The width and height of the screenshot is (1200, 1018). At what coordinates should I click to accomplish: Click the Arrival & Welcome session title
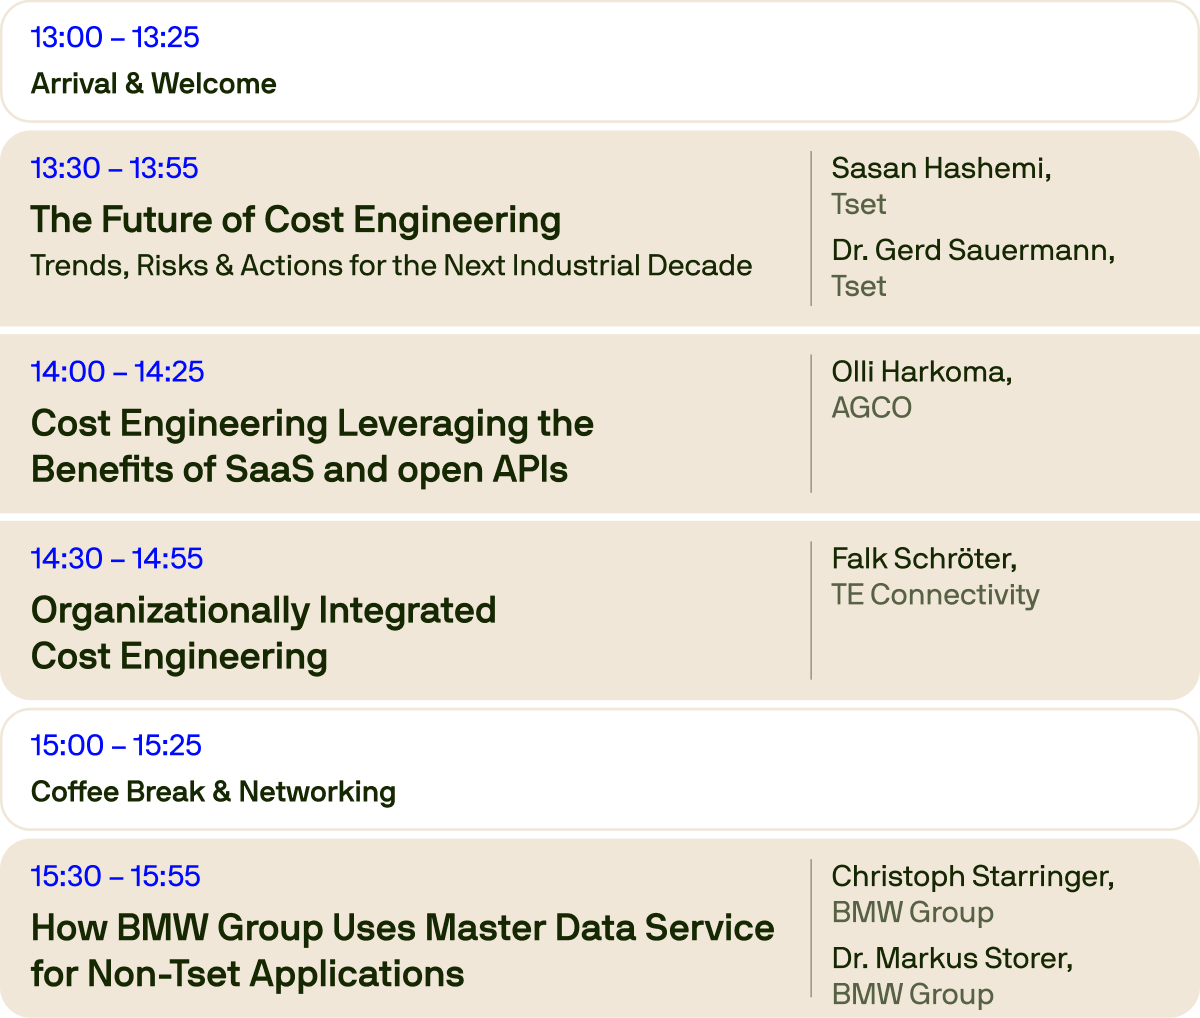153,83
